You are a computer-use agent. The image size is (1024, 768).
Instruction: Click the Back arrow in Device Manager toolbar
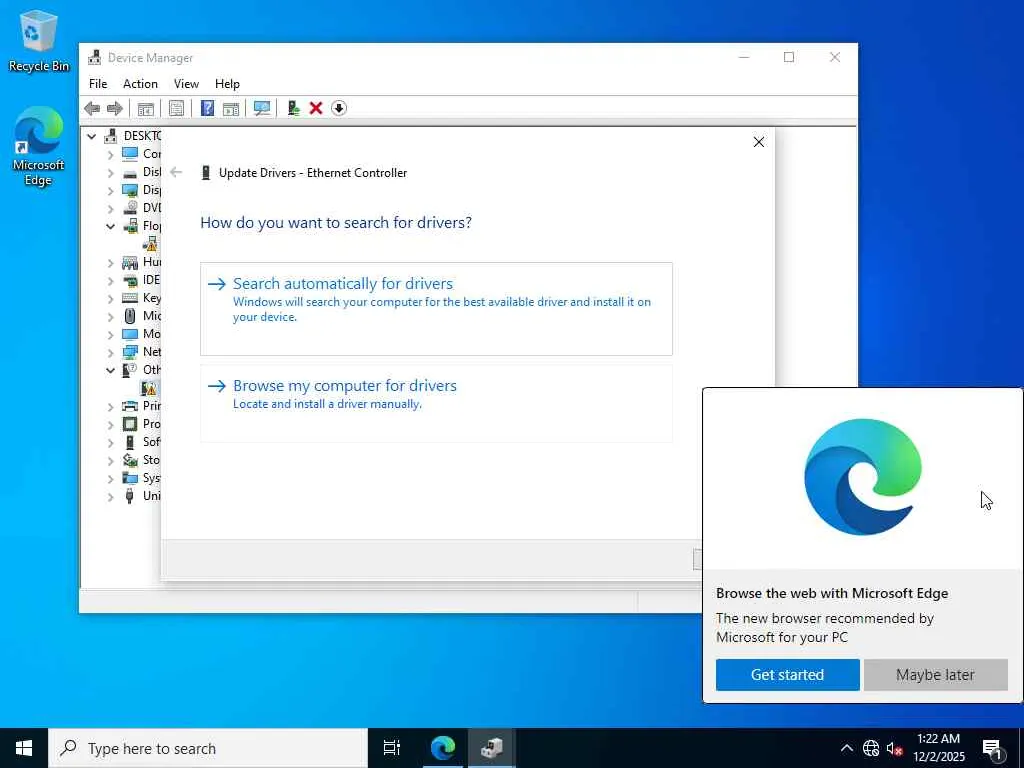click(92, 108)
